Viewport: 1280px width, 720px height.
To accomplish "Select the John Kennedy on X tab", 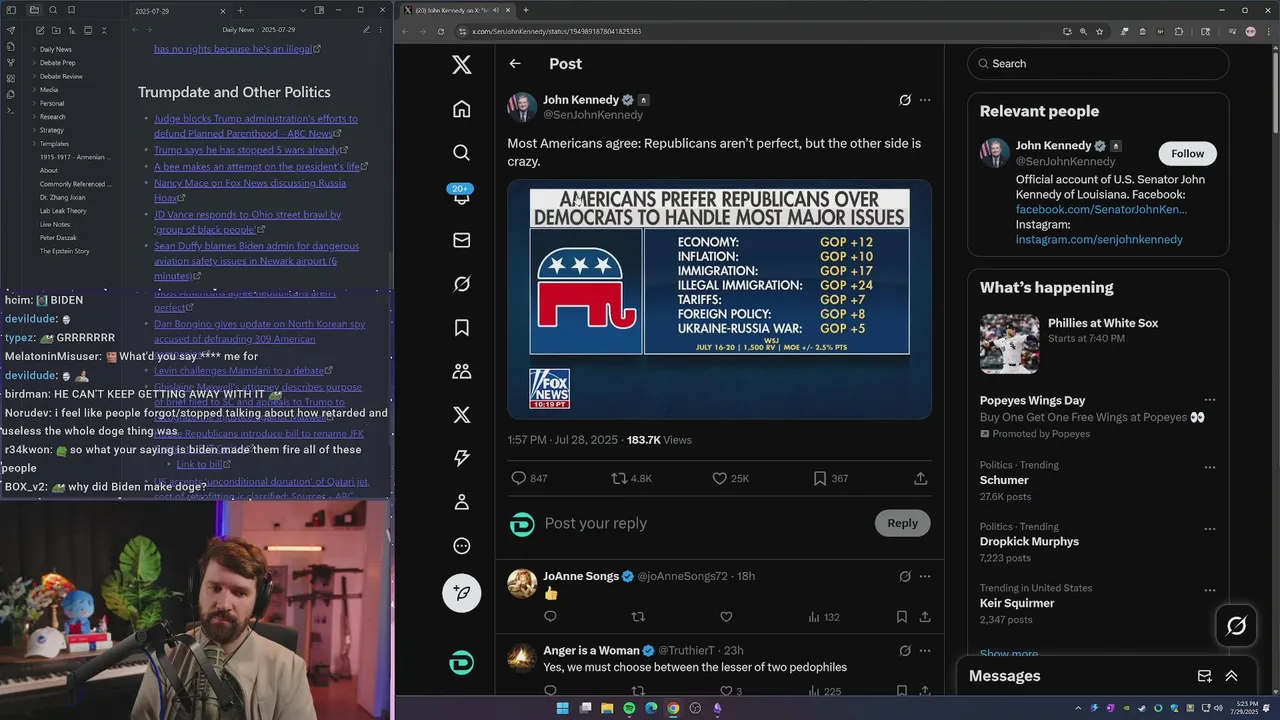I will tap(457, 10).
